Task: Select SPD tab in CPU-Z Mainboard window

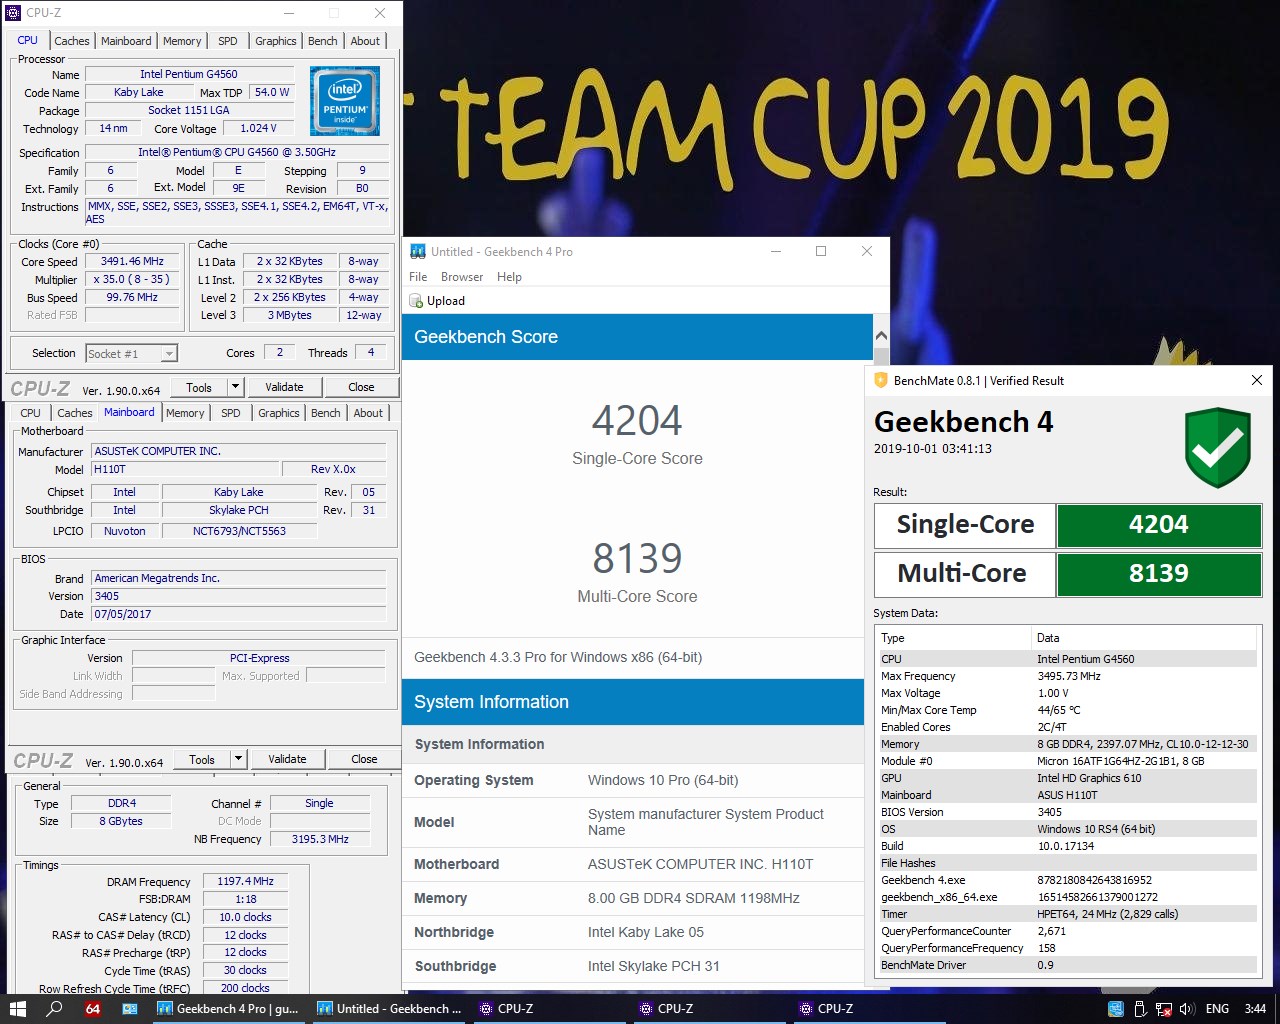Action: (x=231, y=413)
